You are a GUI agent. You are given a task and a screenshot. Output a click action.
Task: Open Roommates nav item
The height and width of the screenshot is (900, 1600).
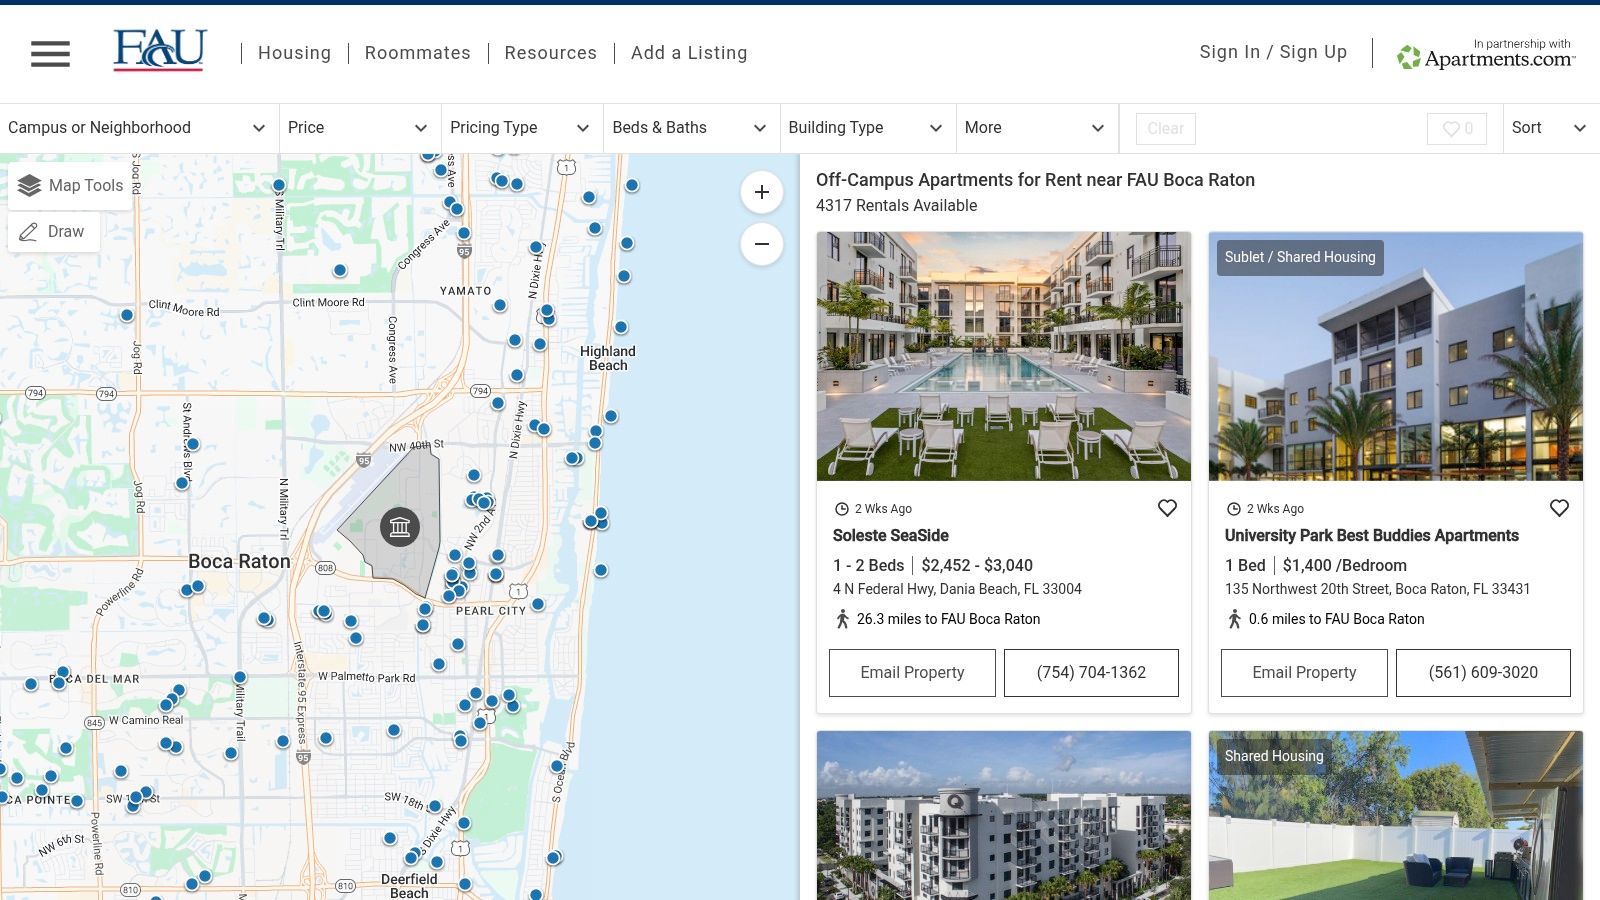pyautogui.click(x=417, y=53)
